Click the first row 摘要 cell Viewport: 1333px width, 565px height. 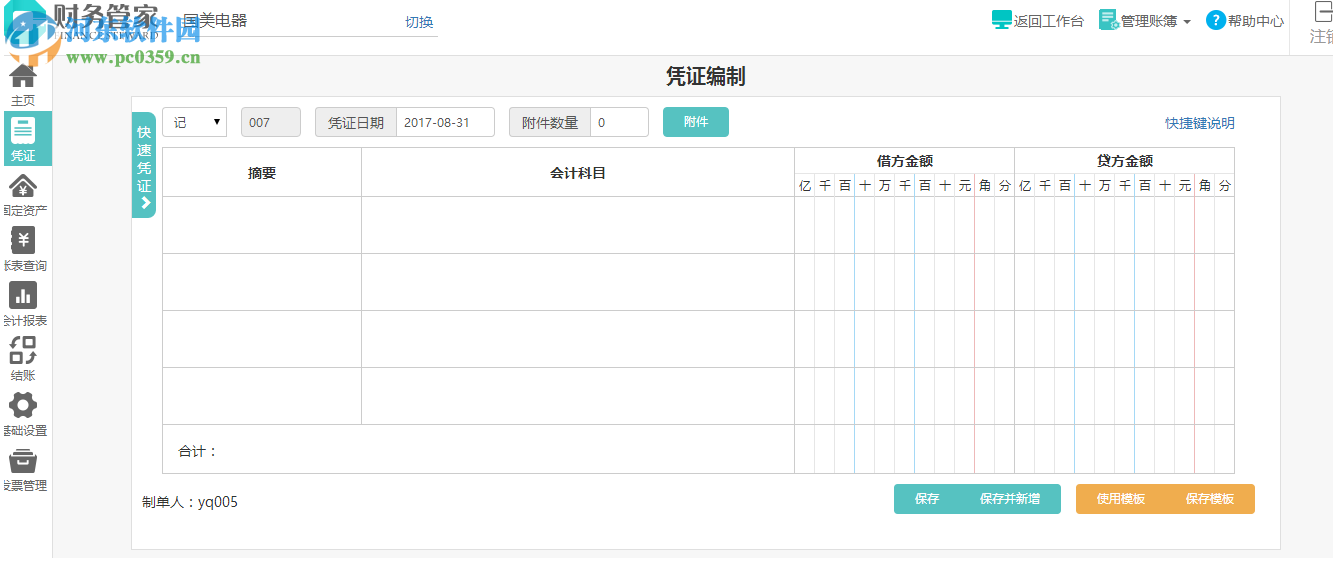[262, 225]
